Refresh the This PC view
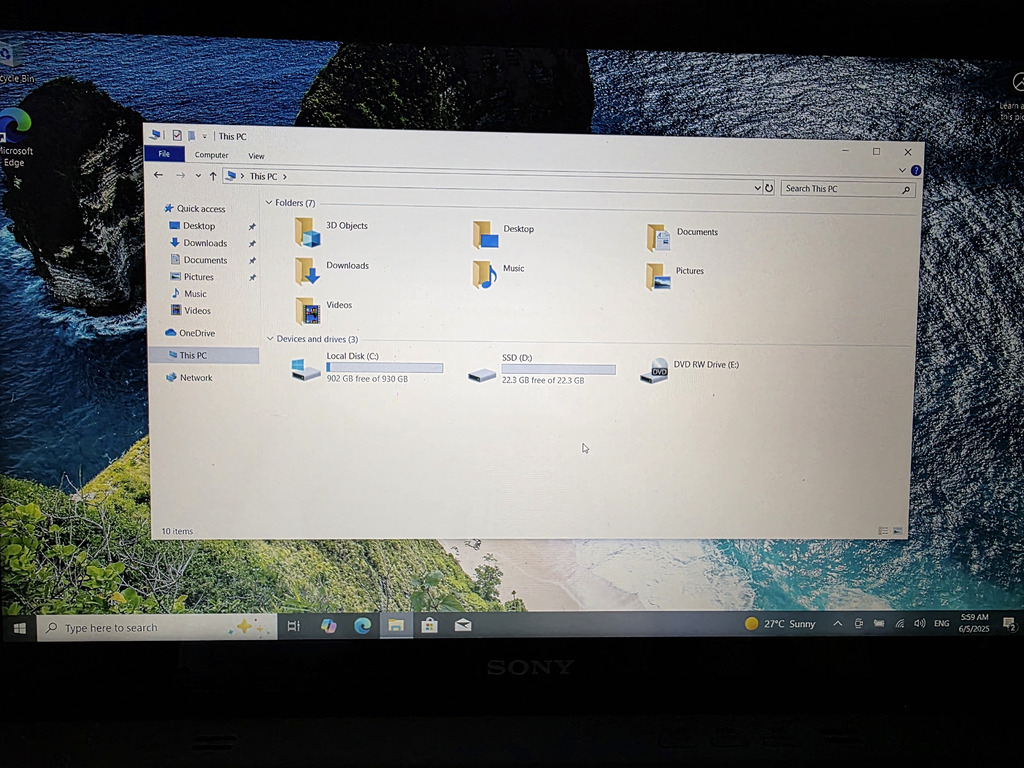Image resolution: width=1024 pixels, height=768 pixels. pos(769,188)
